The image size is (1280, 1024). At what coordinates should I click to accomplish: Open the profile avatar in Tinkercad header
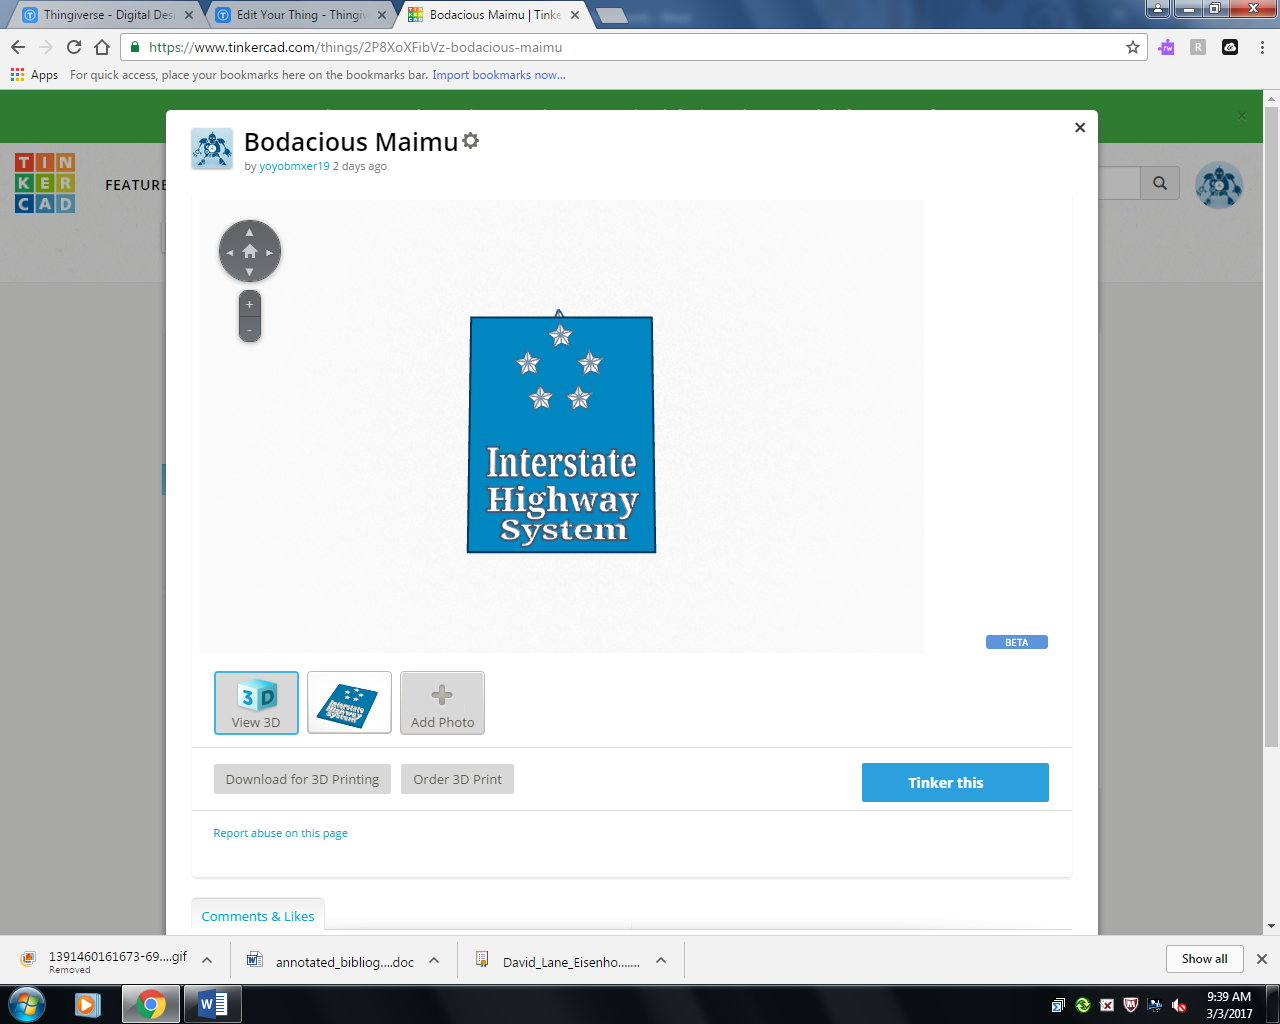click(x=1219, y=185)
